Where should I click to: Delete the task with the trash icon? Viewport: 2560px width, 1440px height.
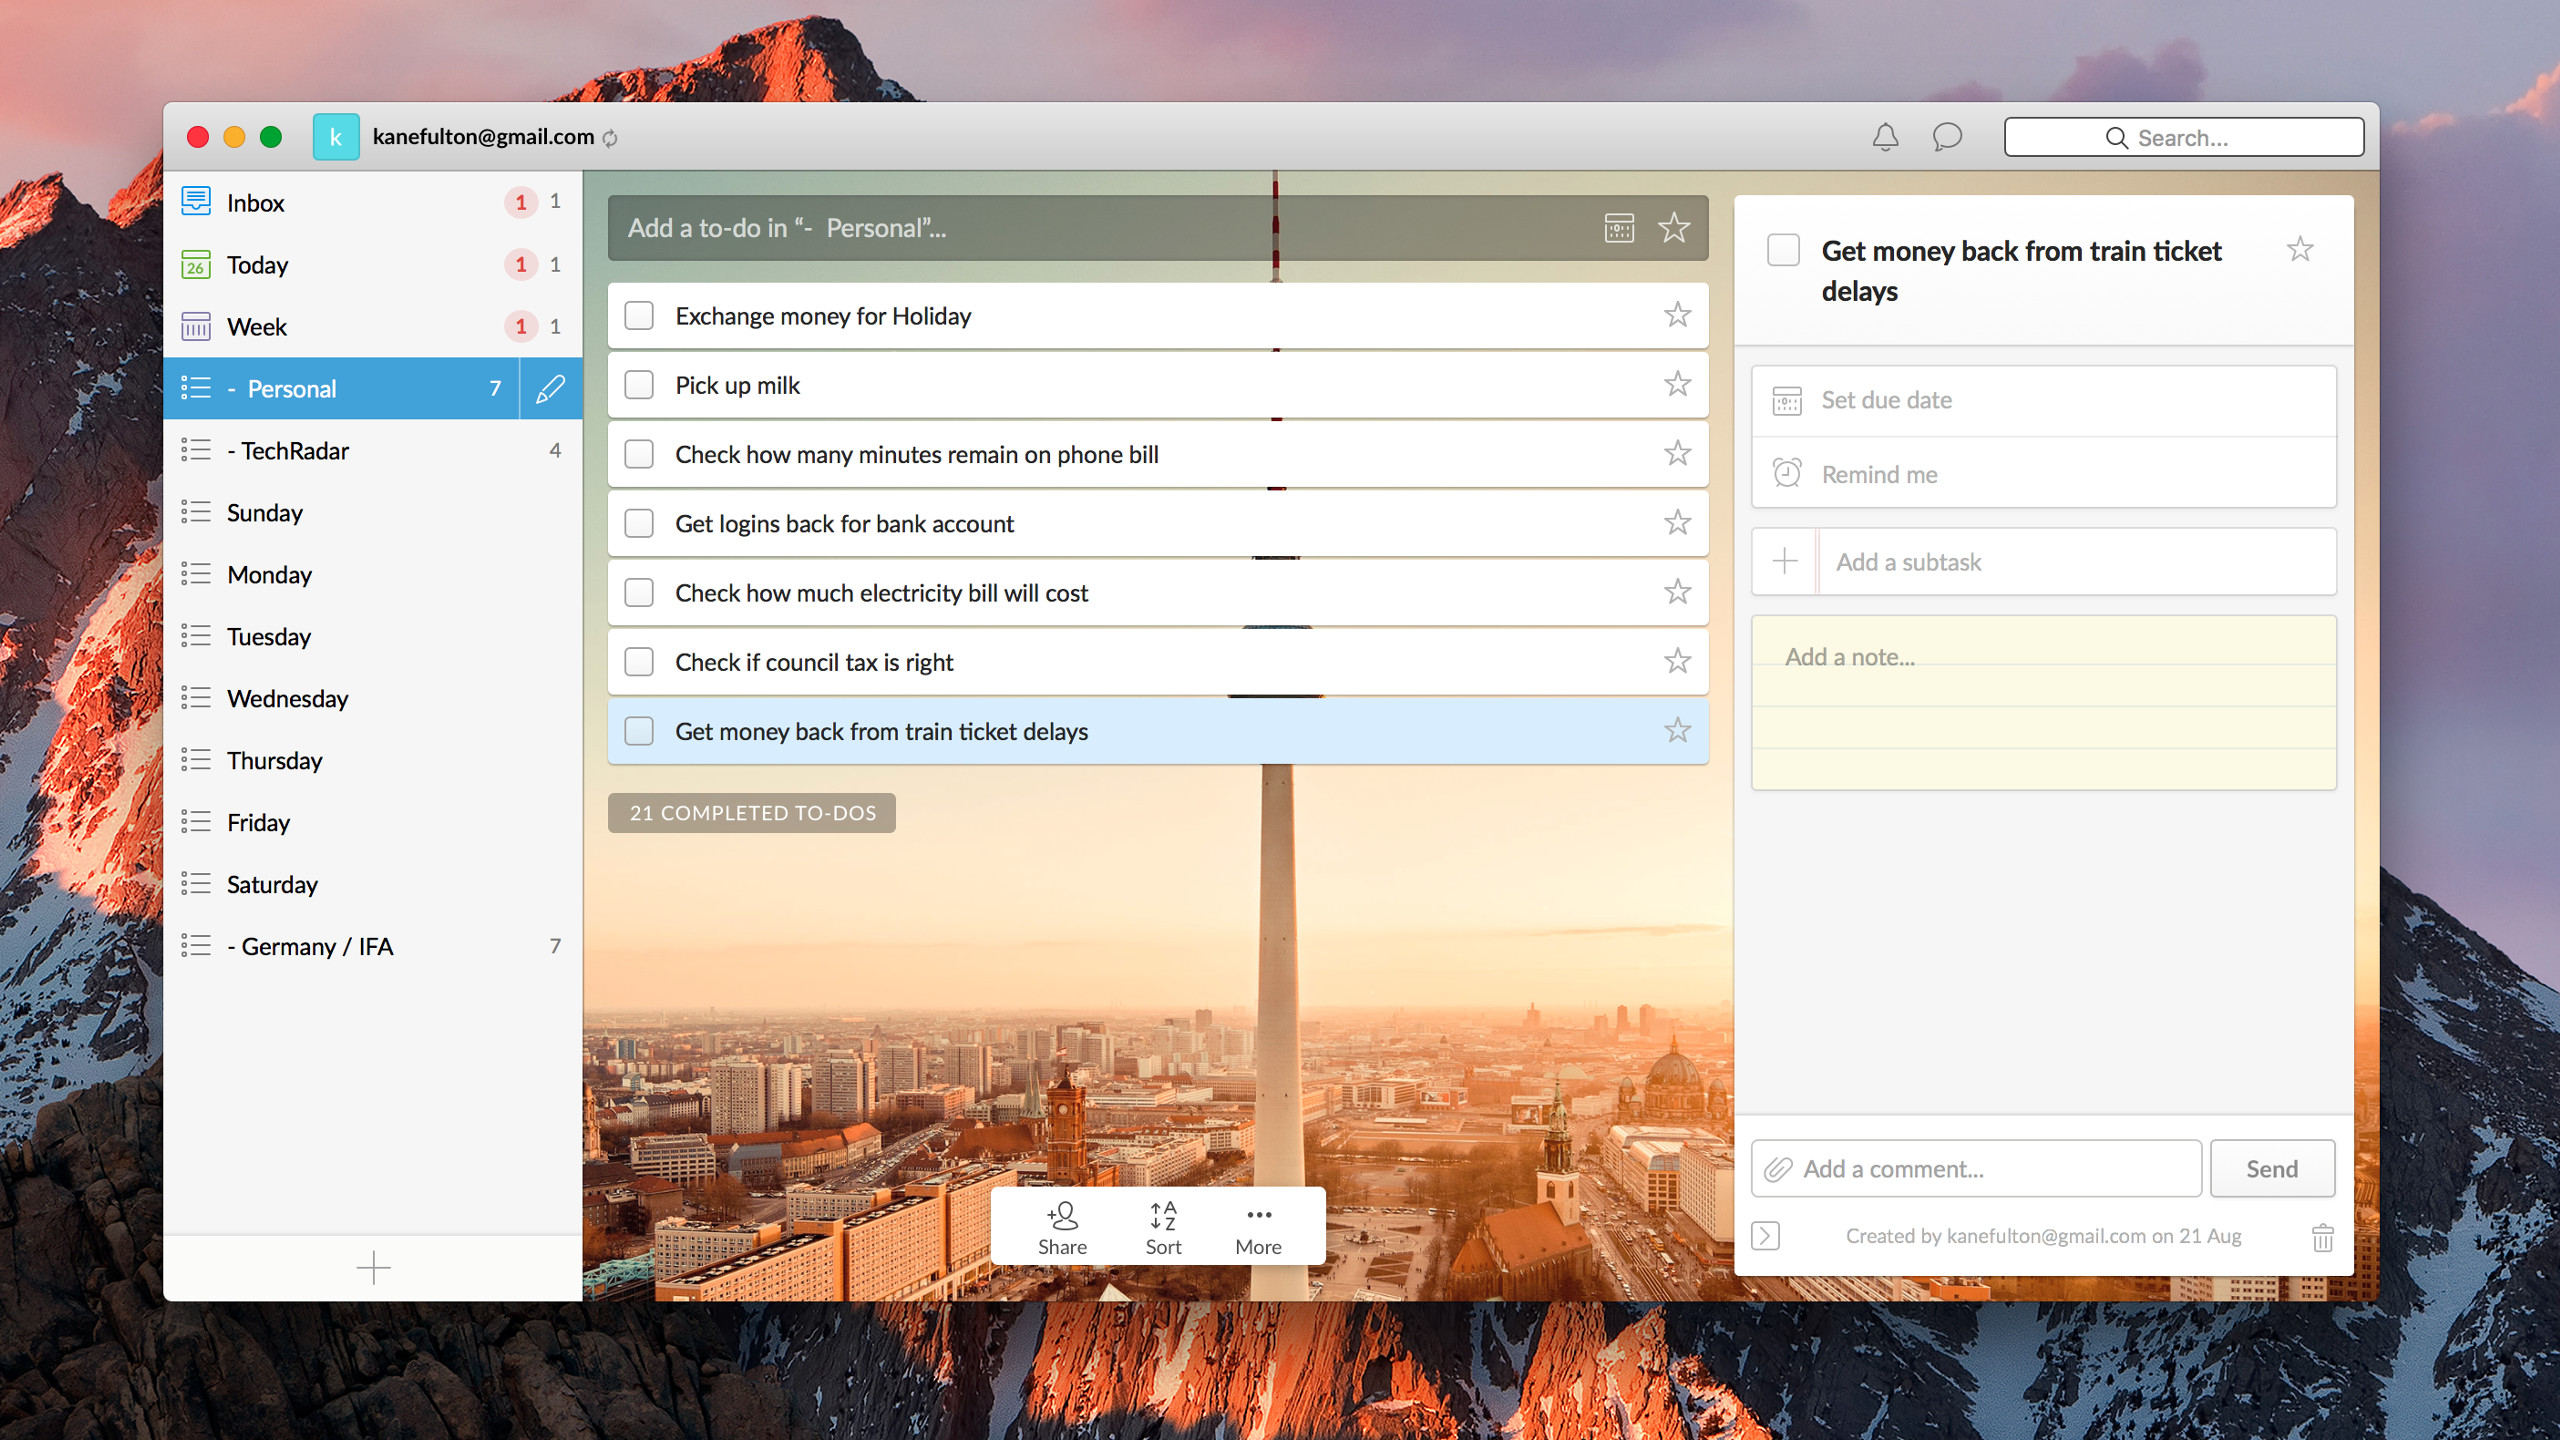coord(2323,1237)
